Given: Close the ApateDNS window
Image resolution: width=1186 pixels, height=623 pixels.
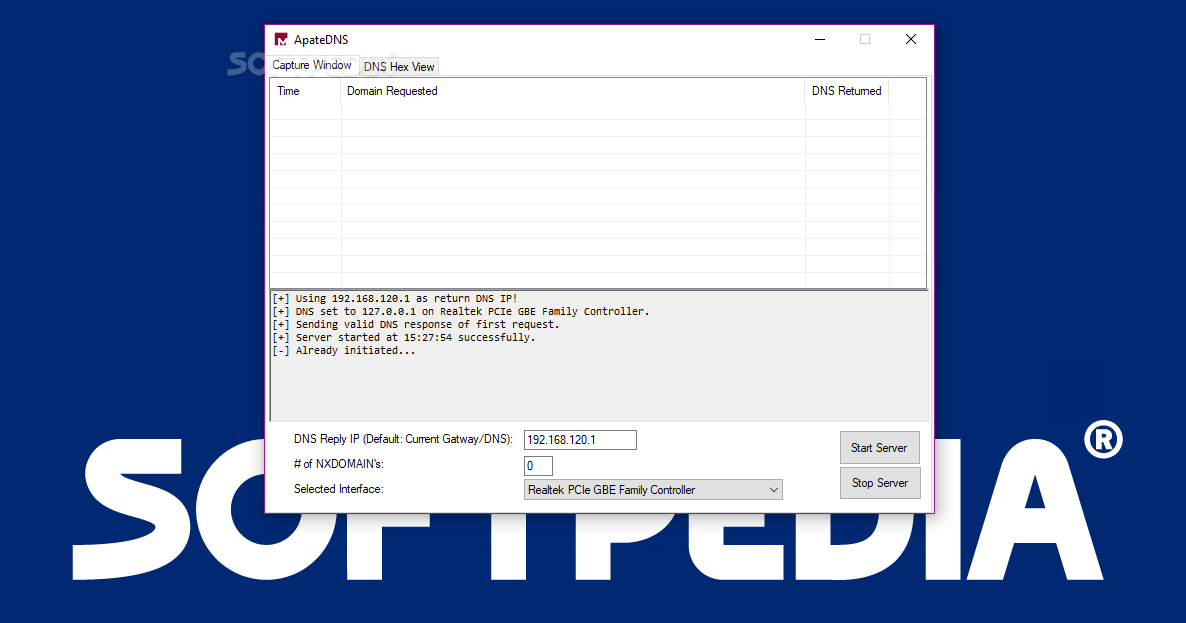Looking at the screenshot, I should pyautogui.click(x=911, y=39).
